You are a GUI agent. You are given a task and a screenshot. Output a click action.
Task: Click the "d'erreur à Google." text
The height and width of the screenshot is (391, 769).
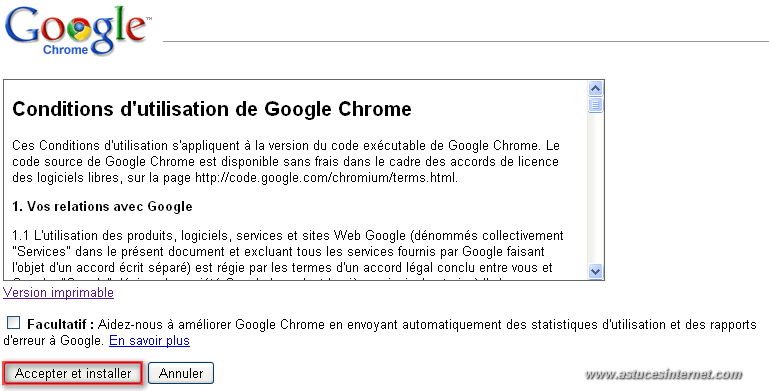(53, 340)
